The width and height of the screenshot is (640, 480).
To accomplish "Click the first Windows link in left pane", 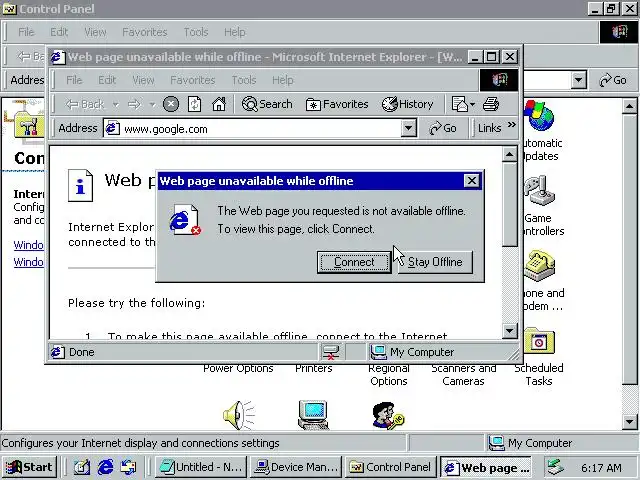I will point(28,245).
